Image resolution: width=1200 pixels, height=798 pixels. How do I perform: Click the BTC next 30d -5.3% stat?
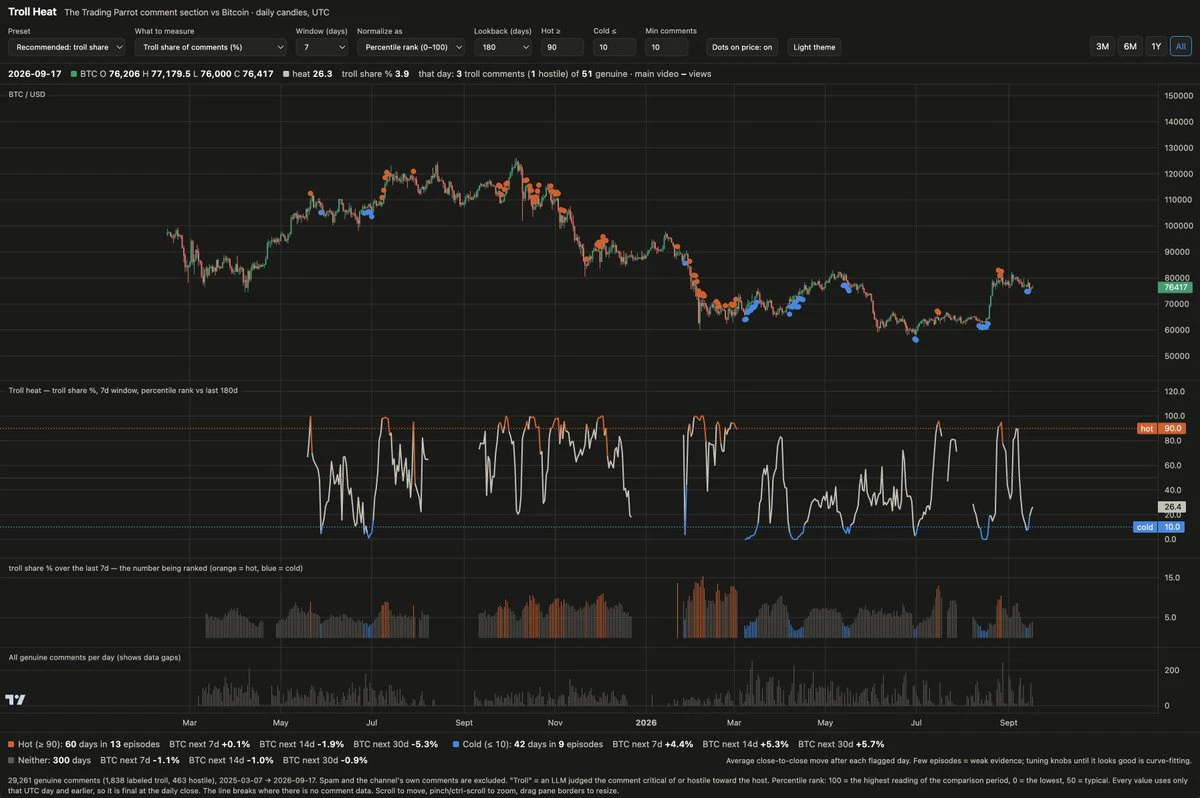397,745
